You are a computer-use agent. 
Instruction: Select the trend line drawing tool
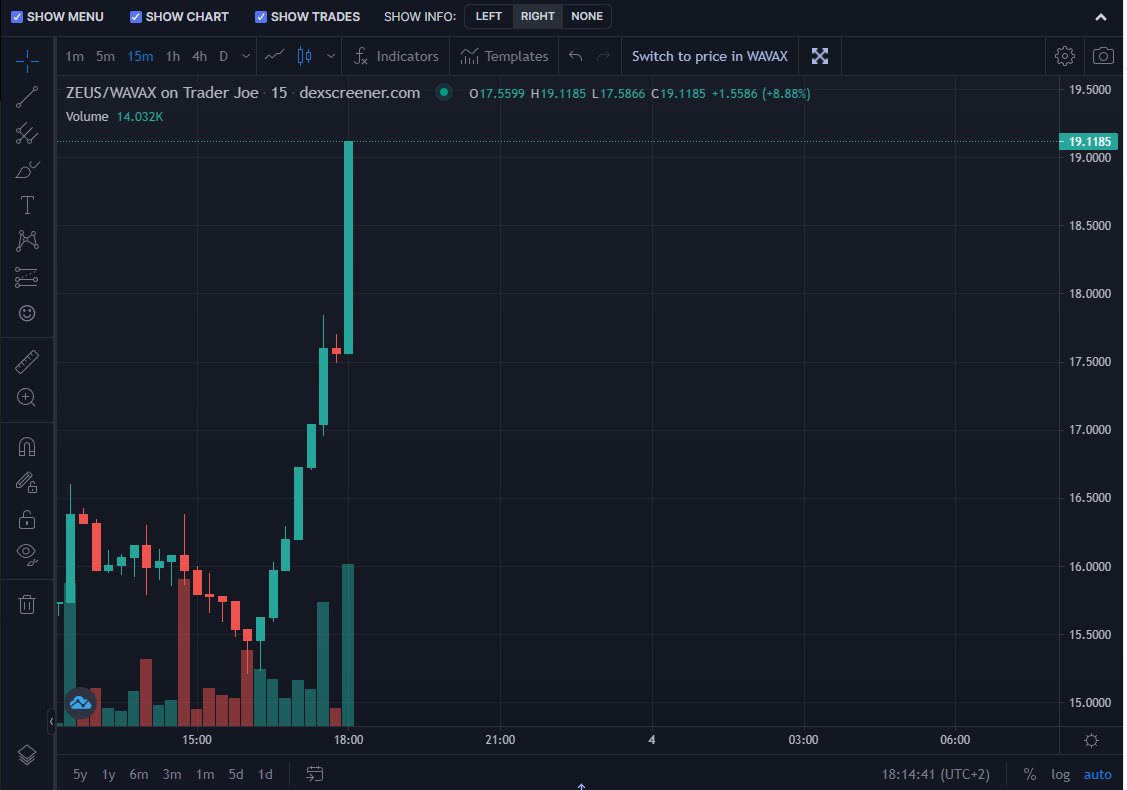27,97
